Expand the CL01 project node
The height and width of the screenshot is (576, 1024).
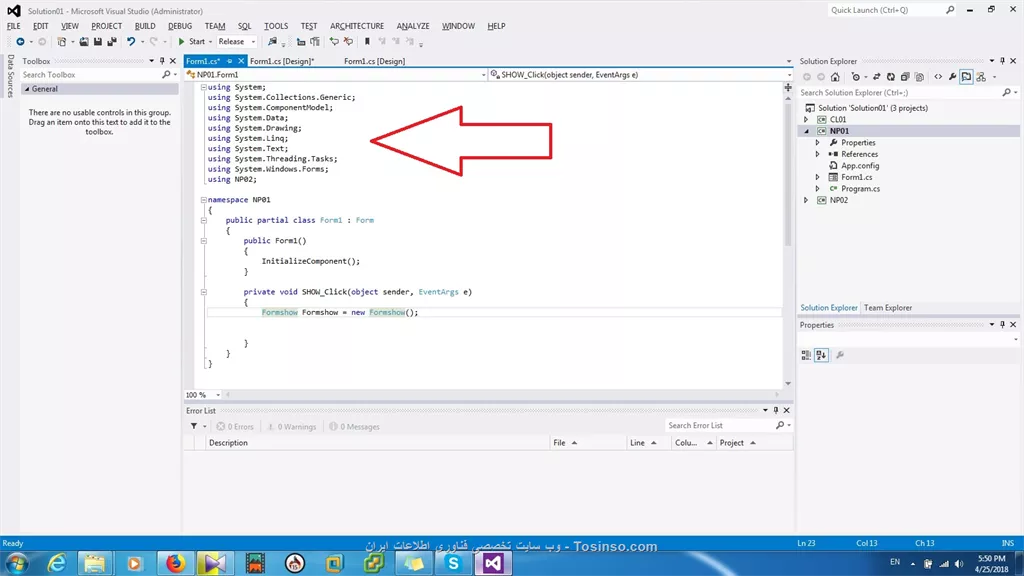tap(806, 120)
